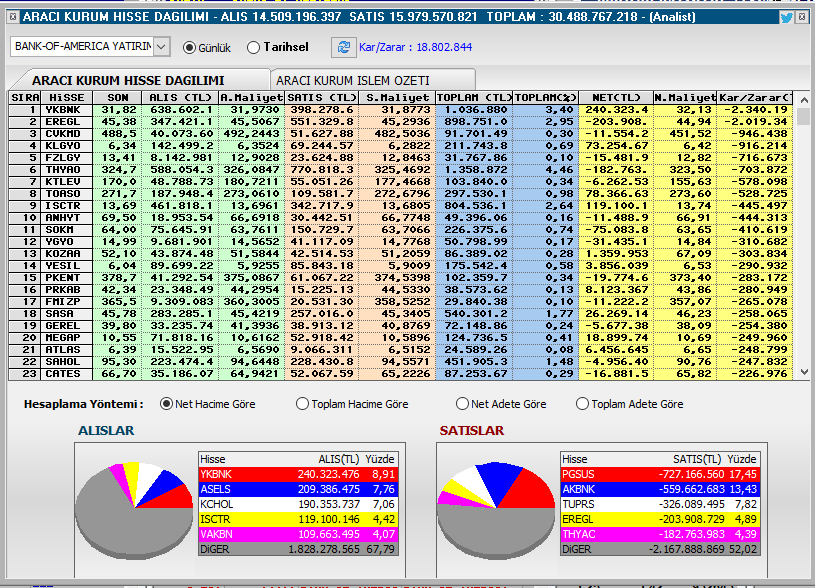815x588 pixels.
Task: Sort by the HISSE column header
Action: 67,98
